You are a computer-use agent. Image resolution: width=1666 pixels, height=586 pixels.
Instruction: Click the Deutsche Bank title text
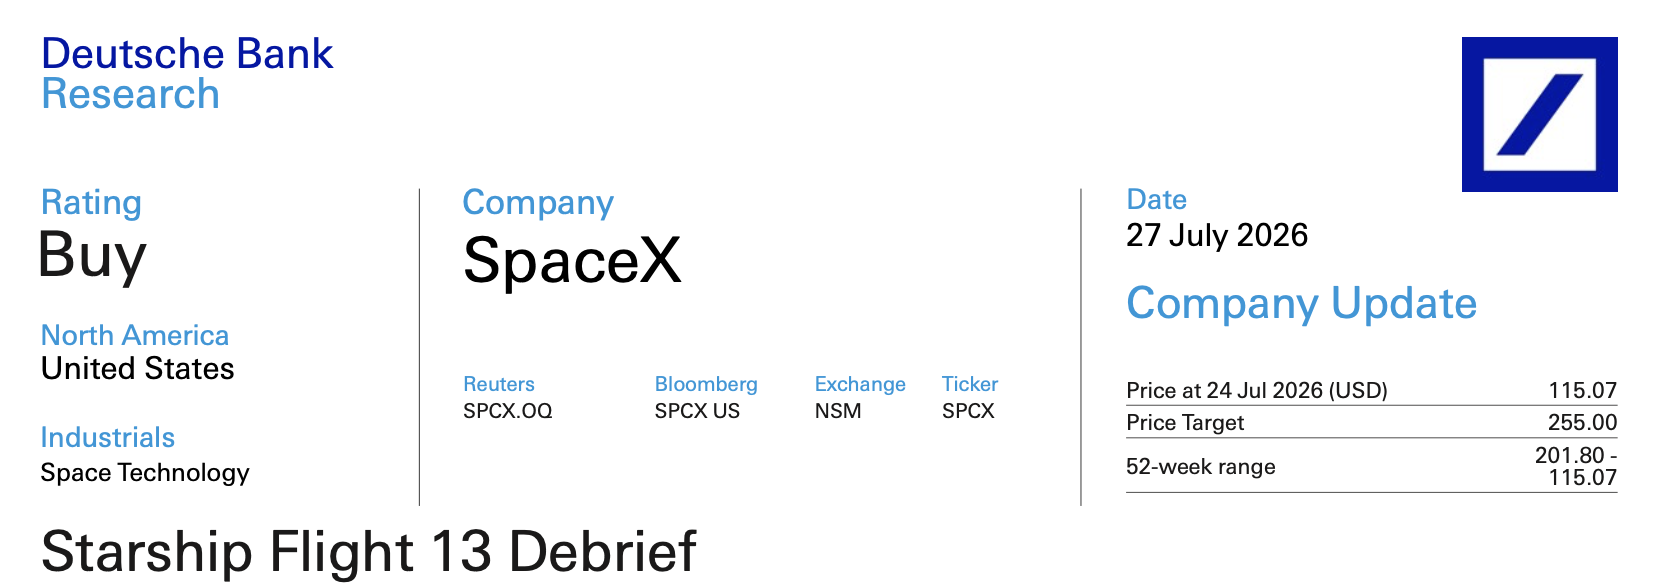[x=187, y=54]
